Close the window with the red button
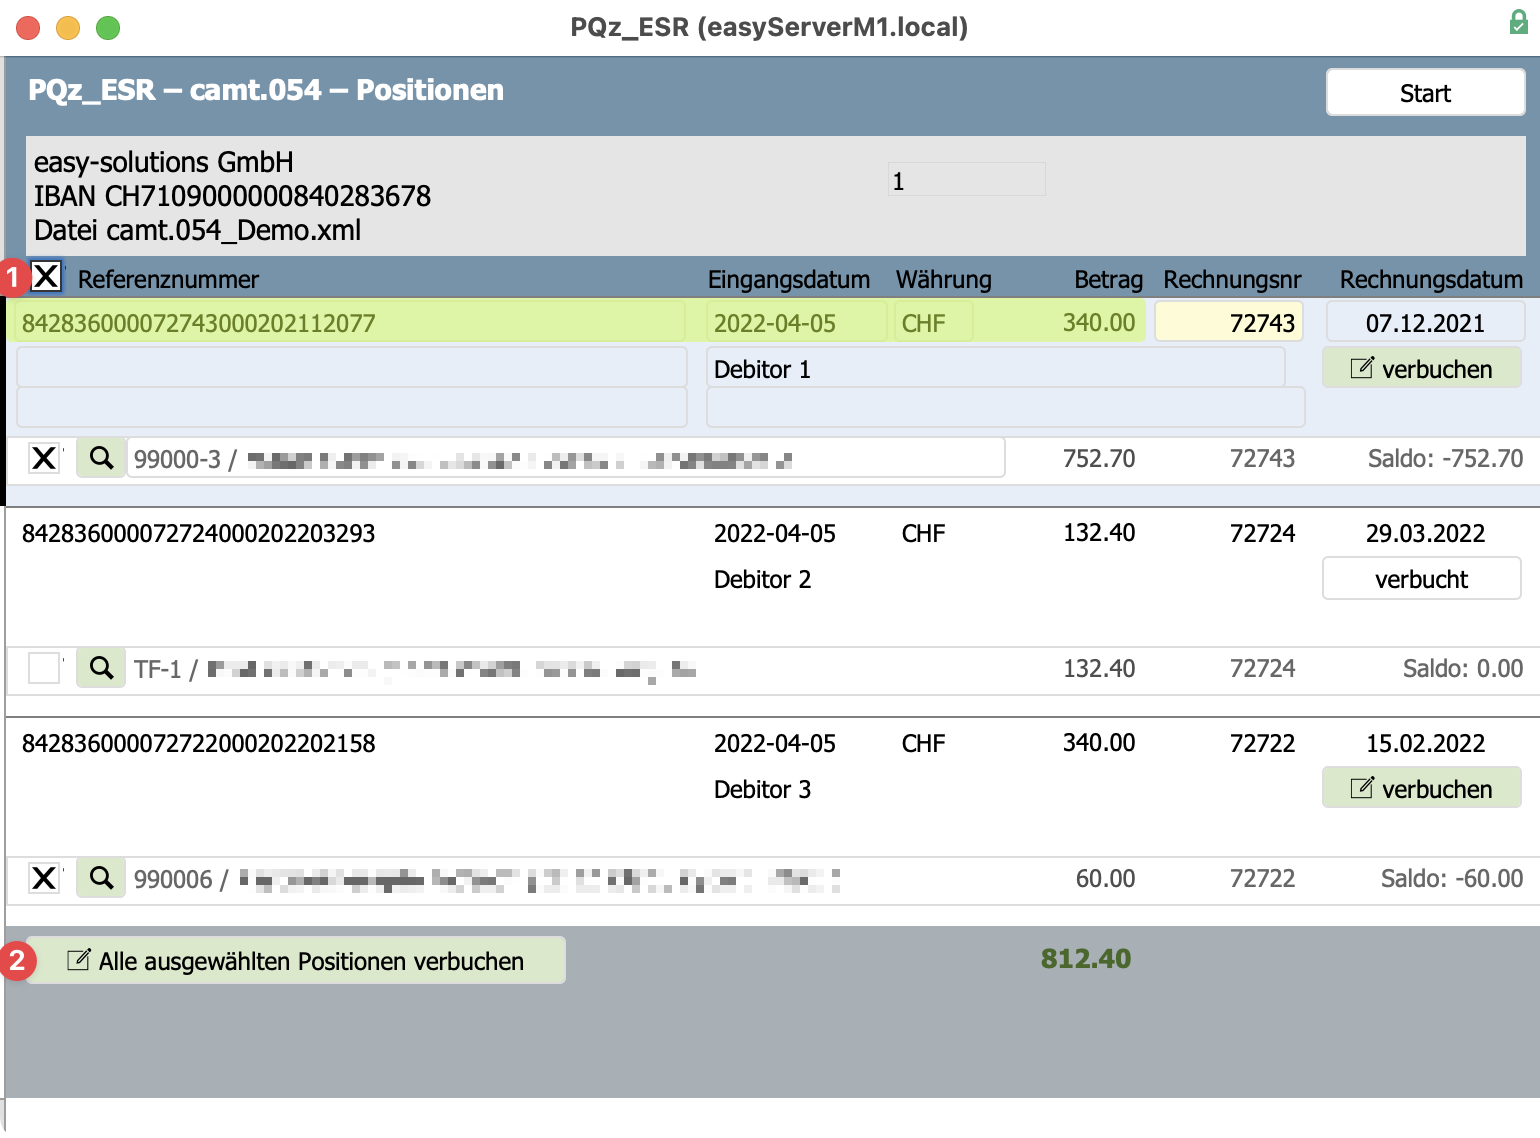Image resolution: width=1540 pixels, height=1138 pixels. point(28,28)
